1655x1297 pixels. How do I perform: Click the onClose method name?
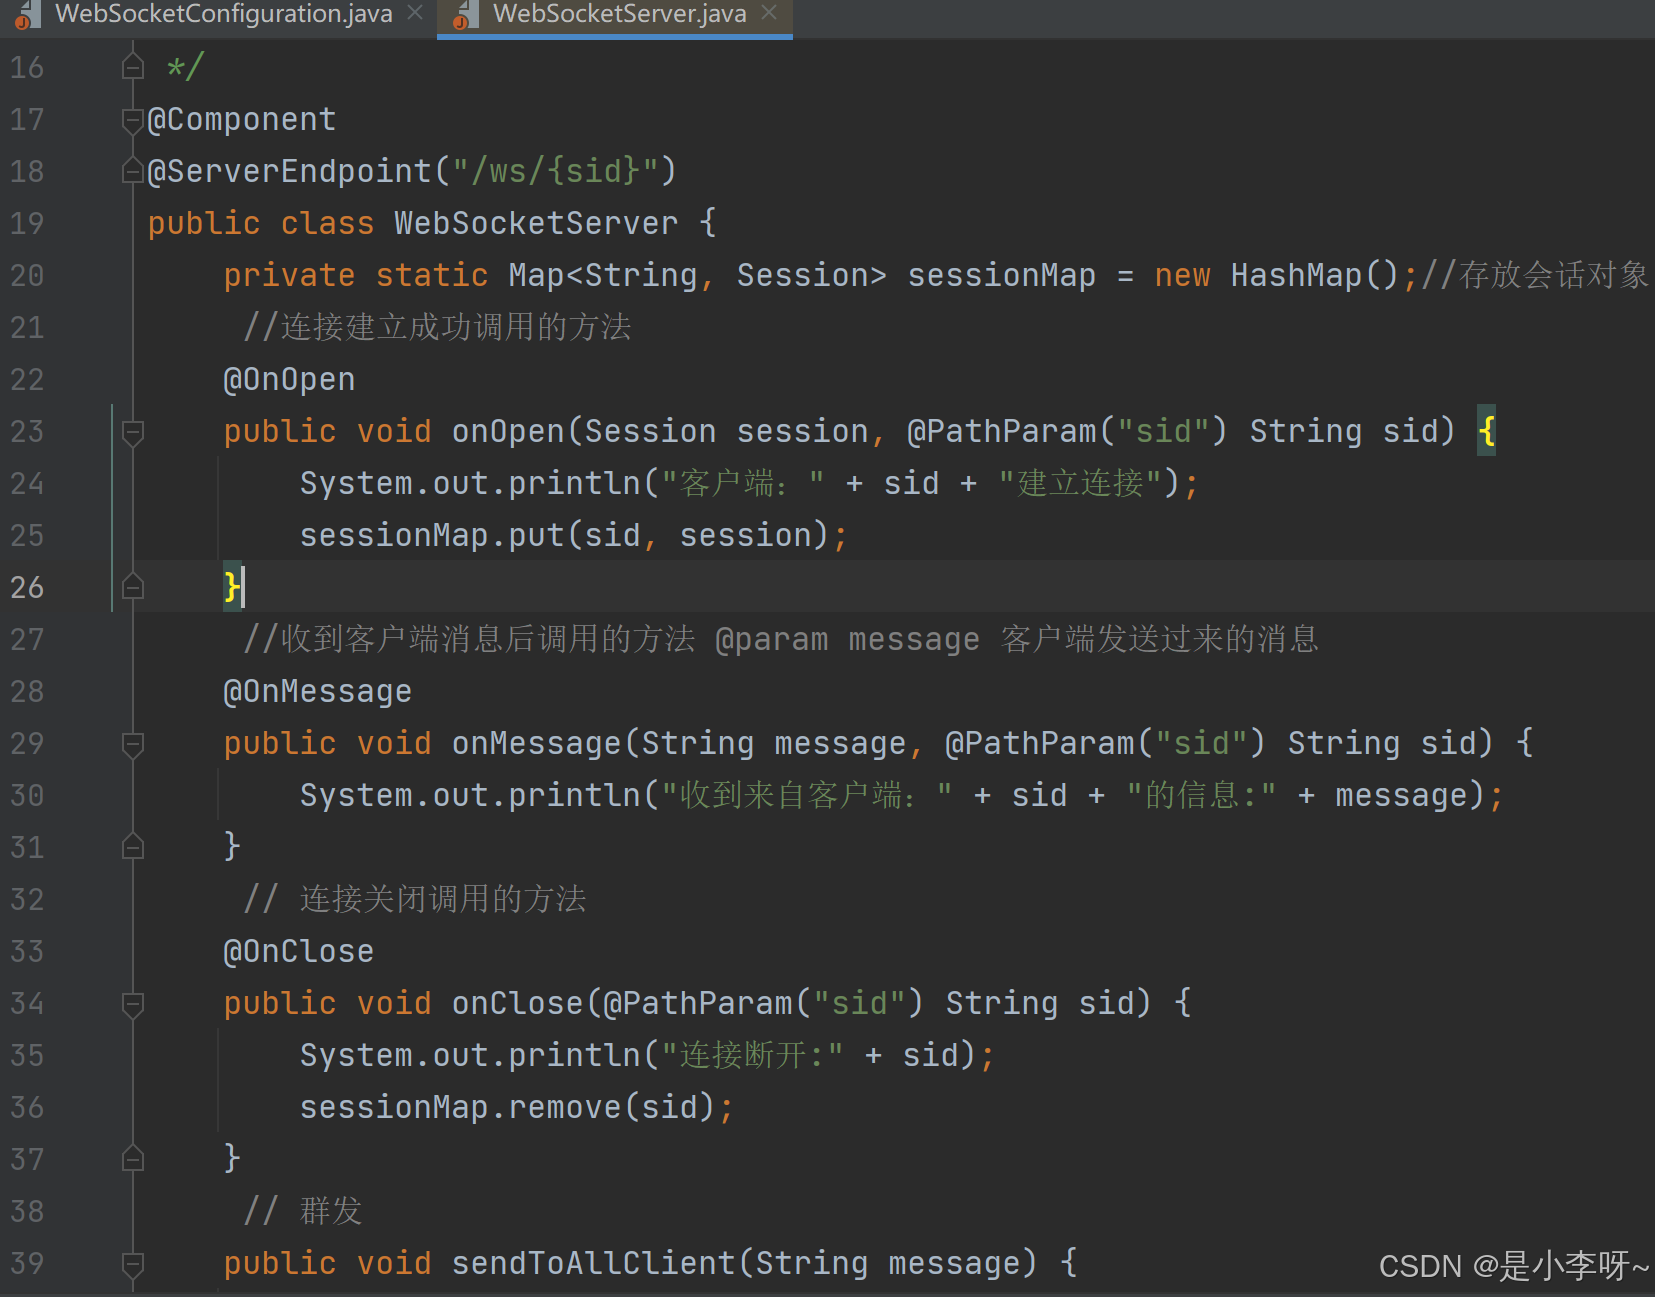(x=517, y=1003)
